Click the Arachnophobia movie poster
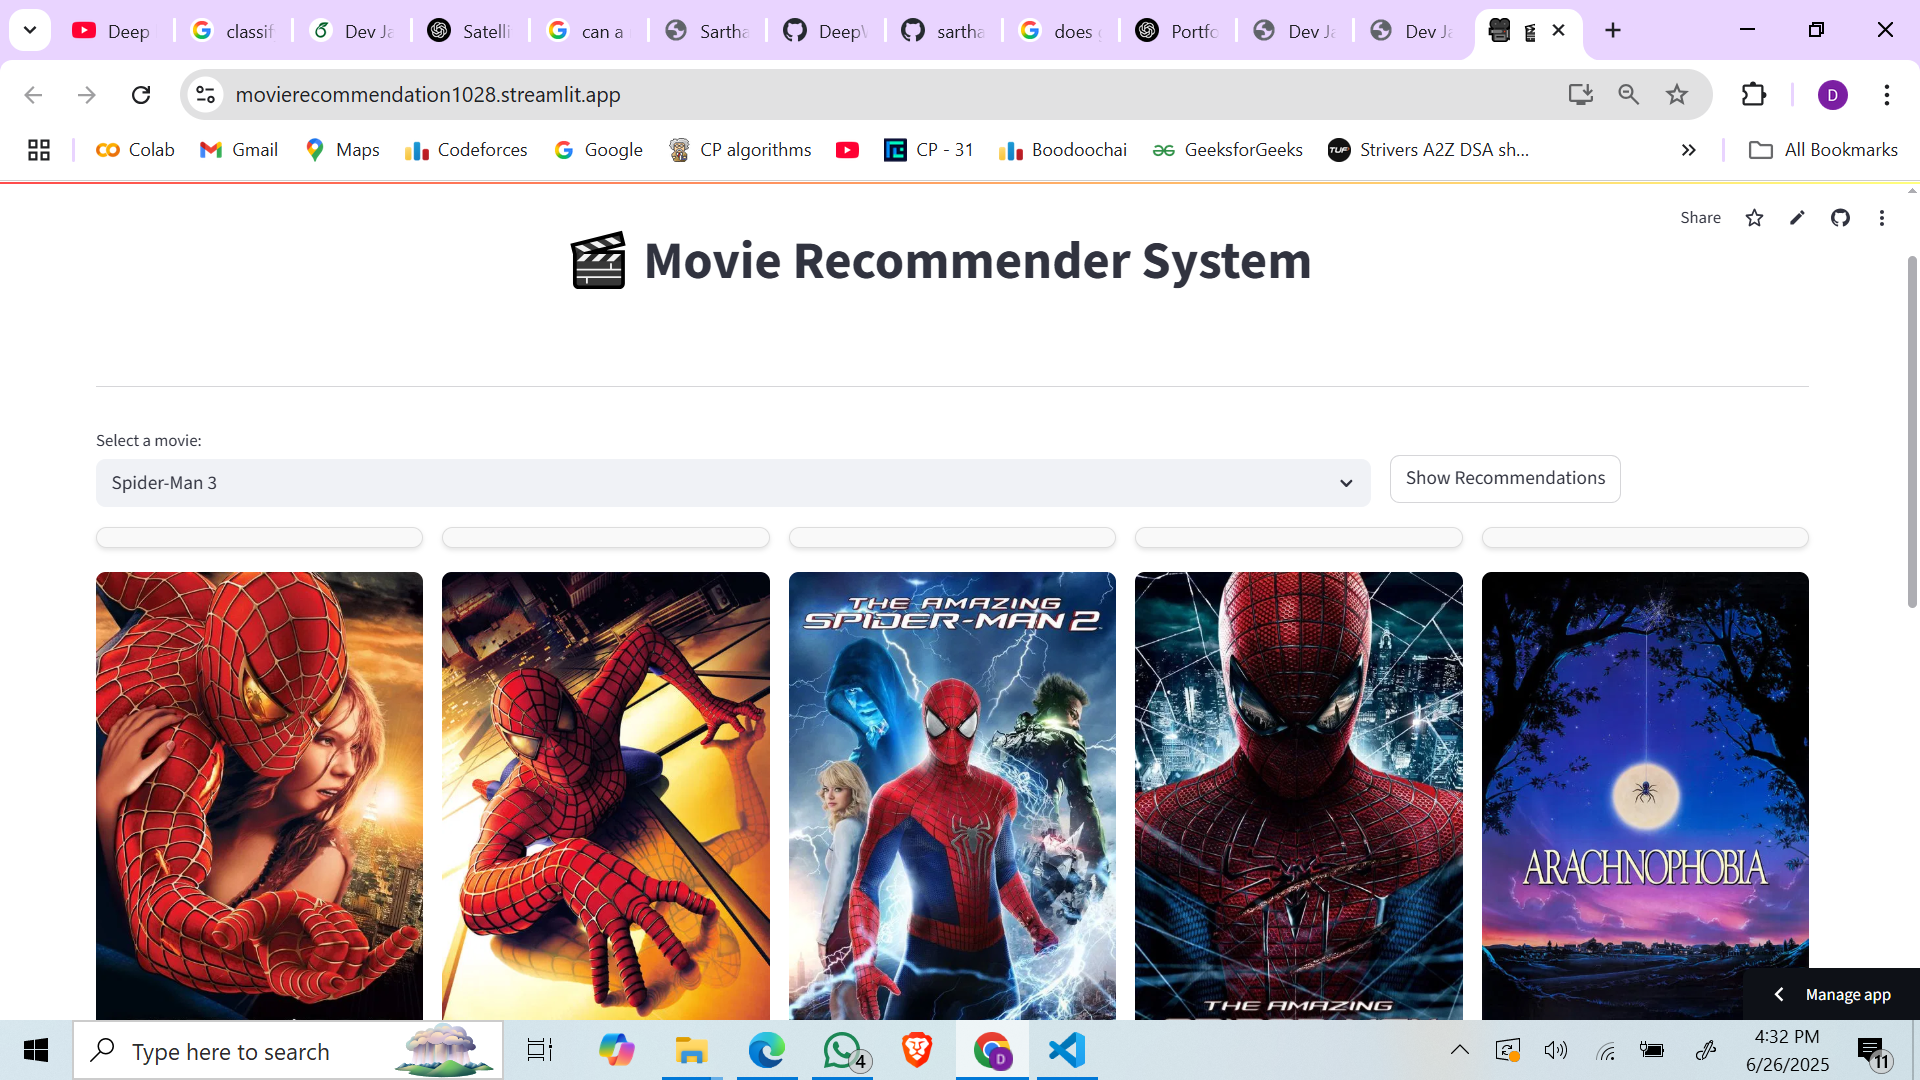 point(1645,796)
